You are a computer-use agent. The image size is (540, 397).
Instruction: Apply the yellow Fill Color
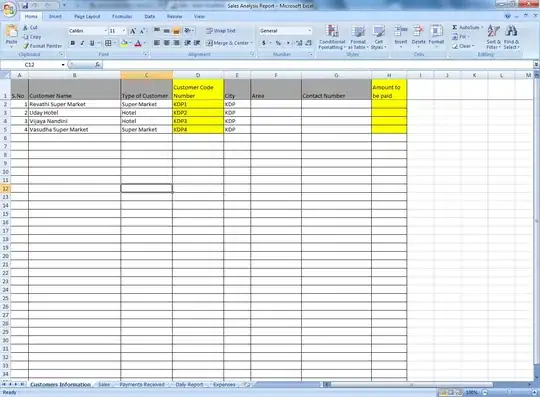click(124, 43)
